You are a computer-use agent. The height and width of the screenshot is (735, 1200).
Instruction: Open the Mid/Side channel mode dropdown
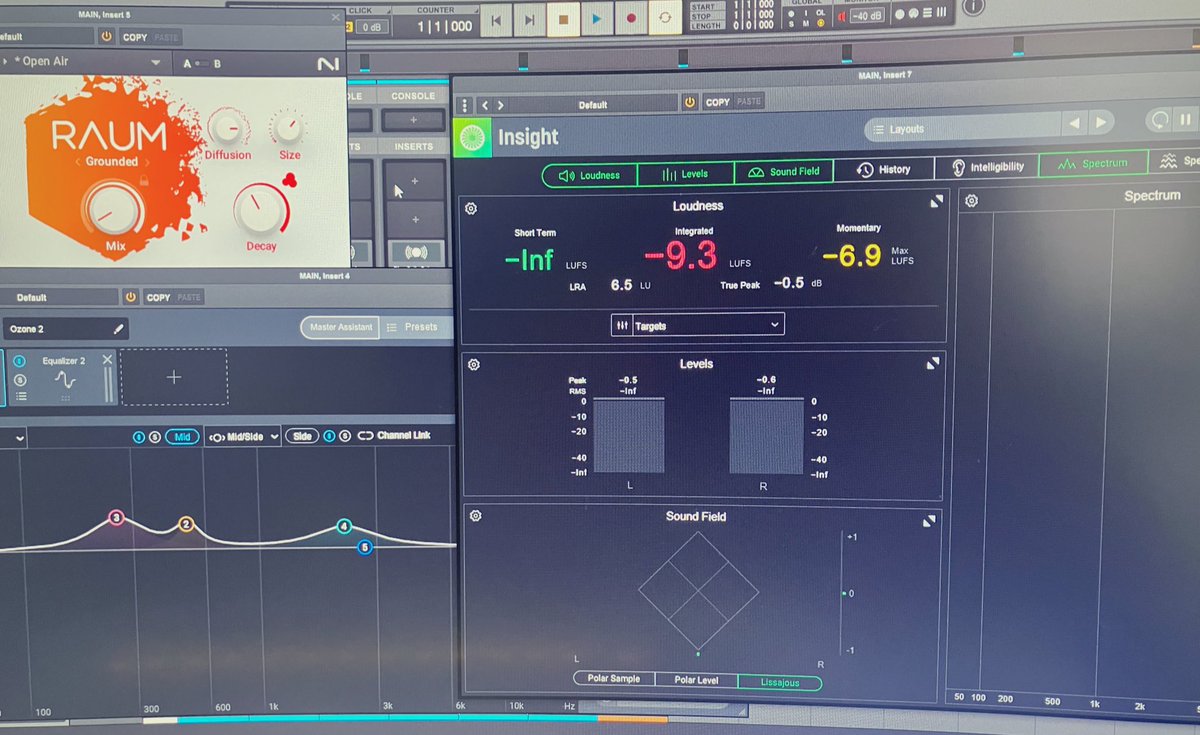(x=243, y=437)
